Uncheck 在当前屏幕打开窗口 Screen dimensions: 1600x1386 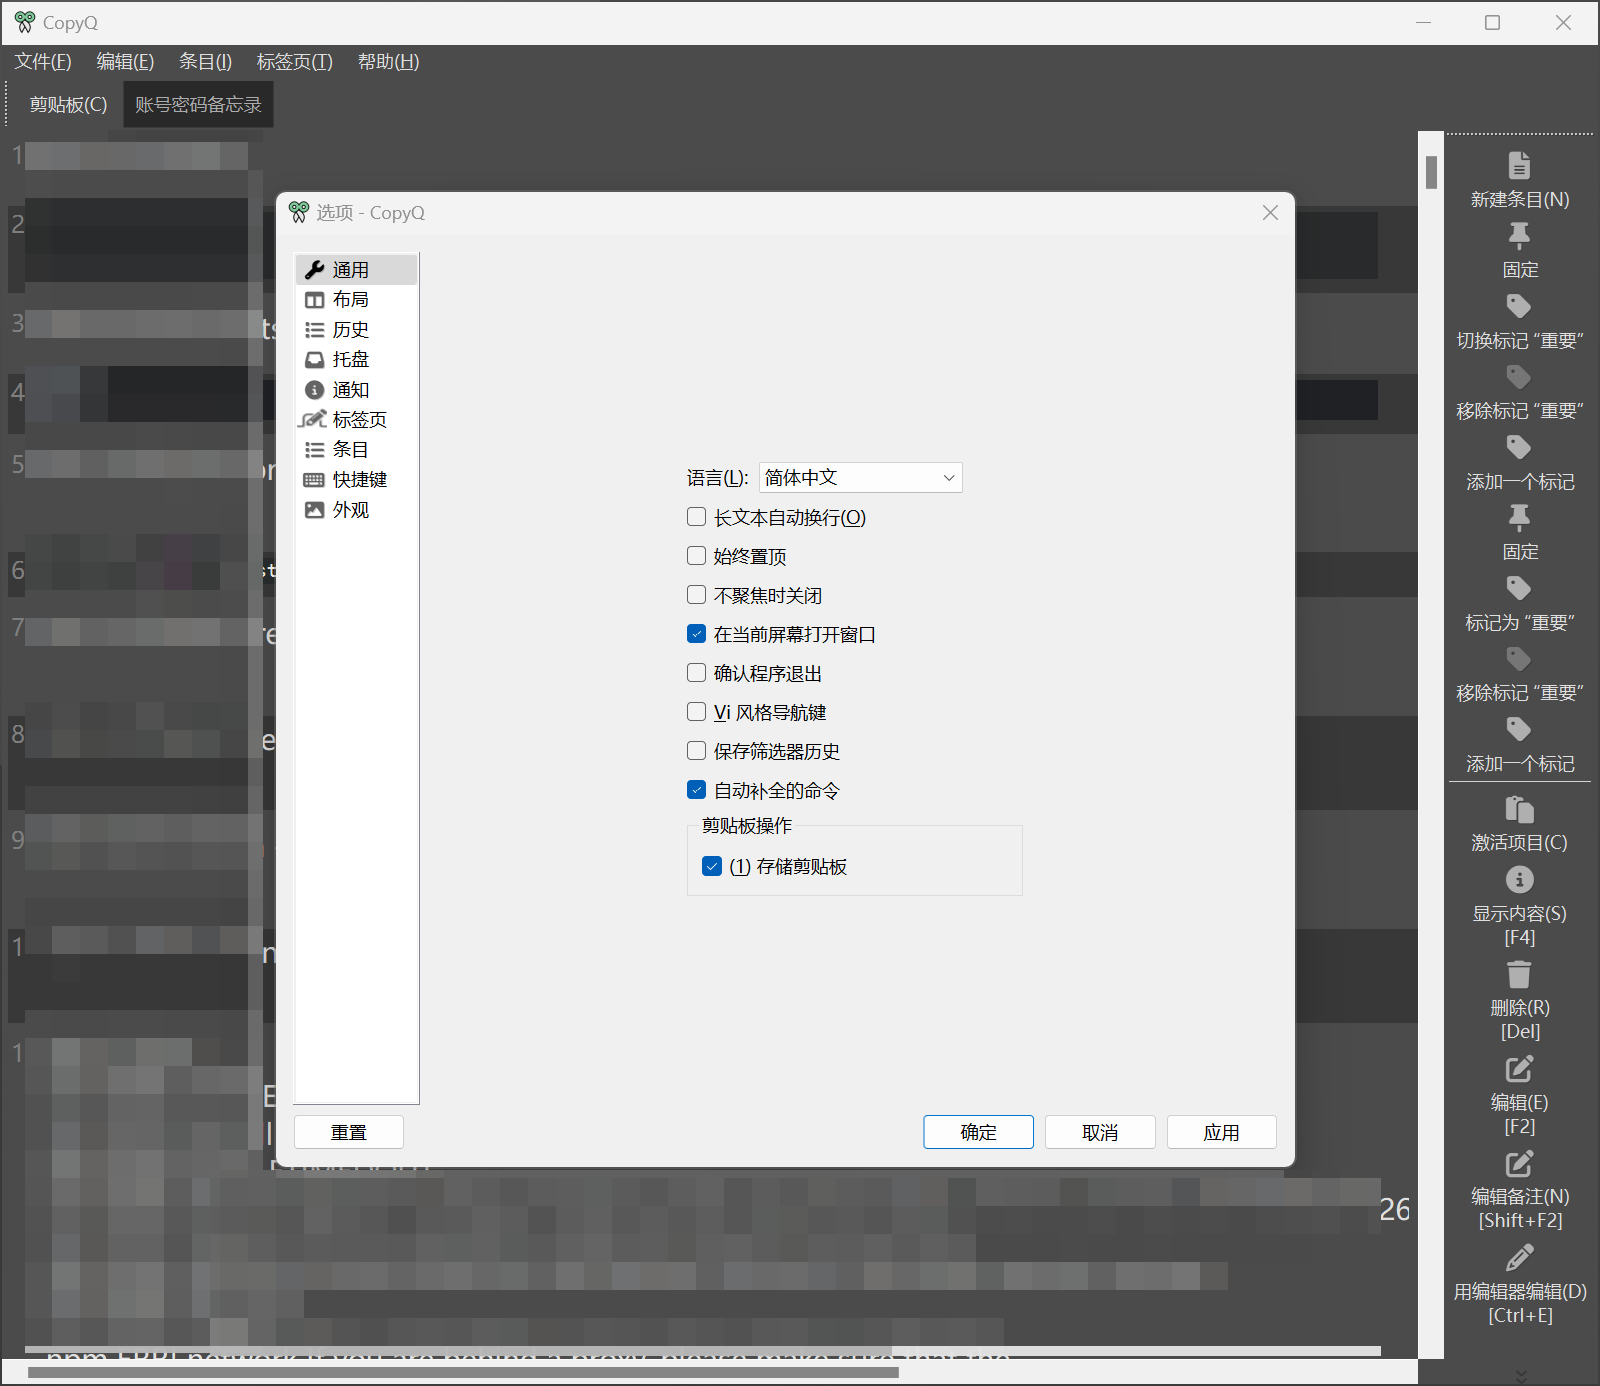click(697, 634)
